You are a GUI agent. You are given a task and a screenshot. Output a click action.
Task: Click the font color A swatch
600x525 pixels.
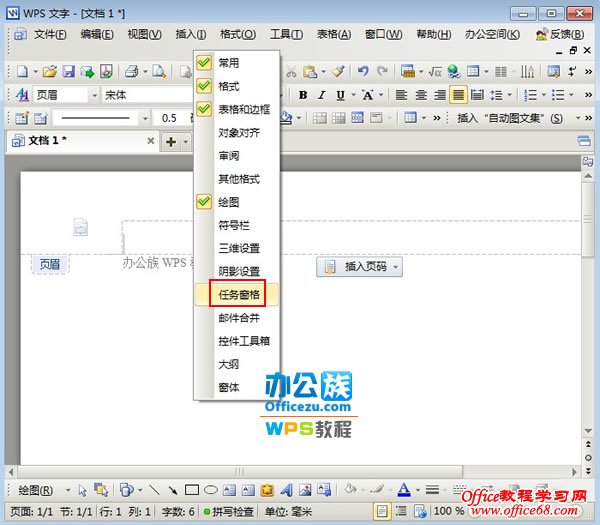(403, 490)
